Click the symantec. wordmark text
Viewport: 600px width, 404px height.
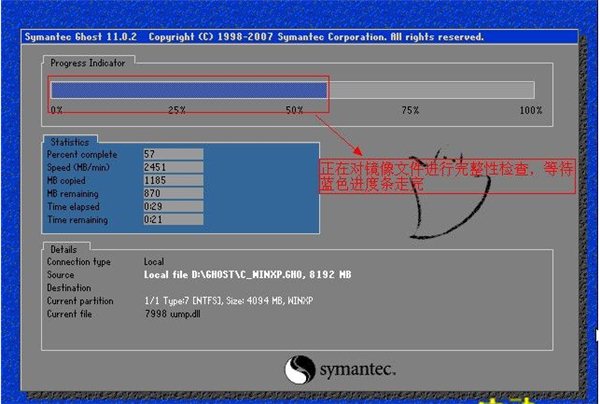point(357,370)
